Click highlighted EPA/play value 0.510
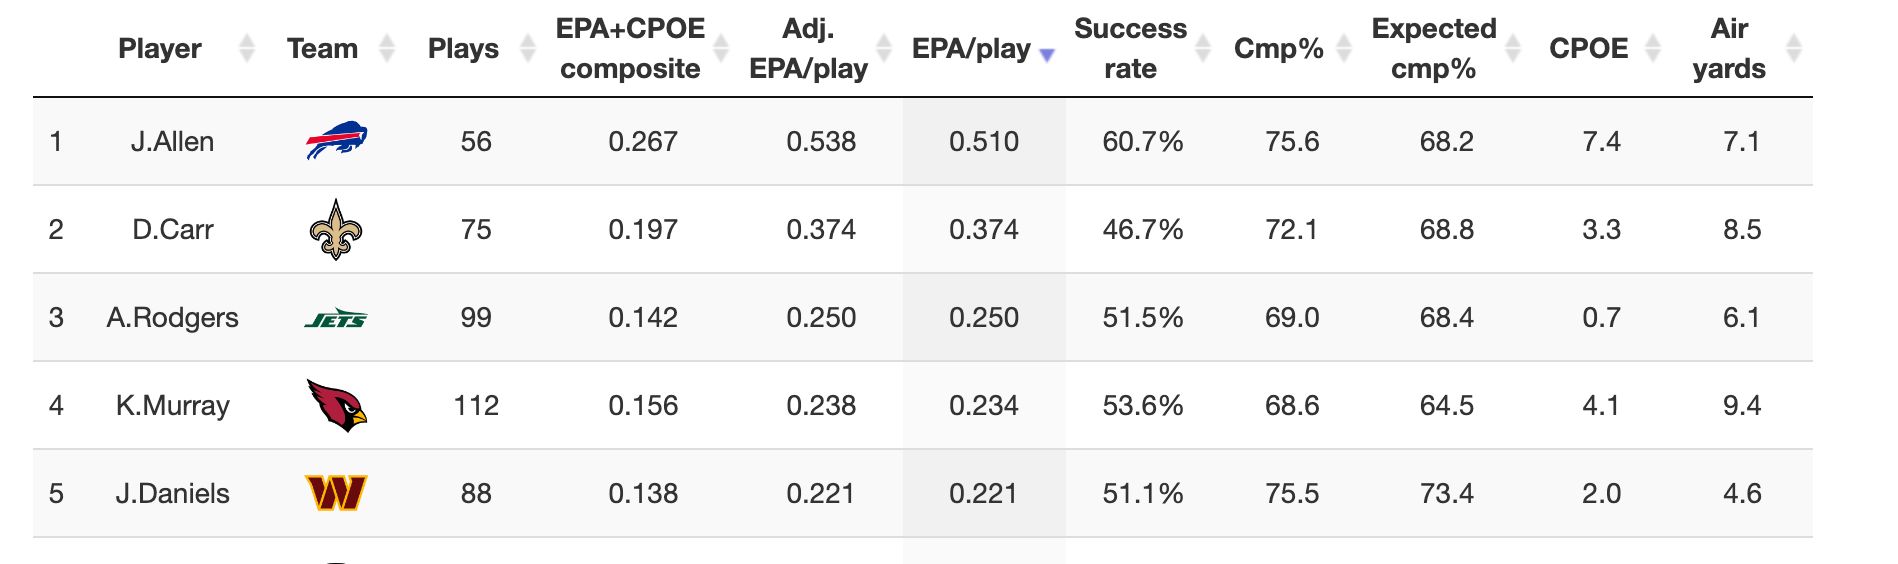Screen dimensions: 1898x564 point(984,142)
